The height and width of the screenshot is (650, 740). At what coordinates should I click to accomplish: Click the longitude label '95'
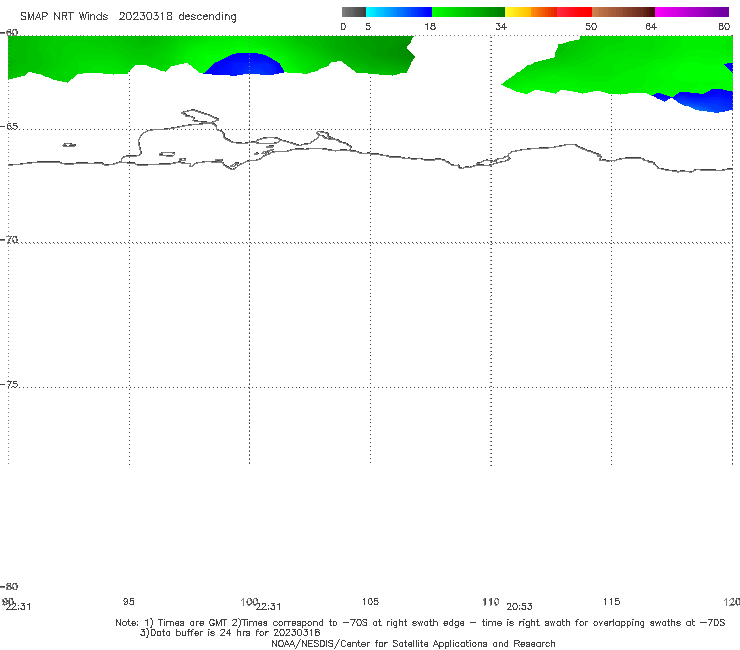pyautogui.click(x=128, y=601)
